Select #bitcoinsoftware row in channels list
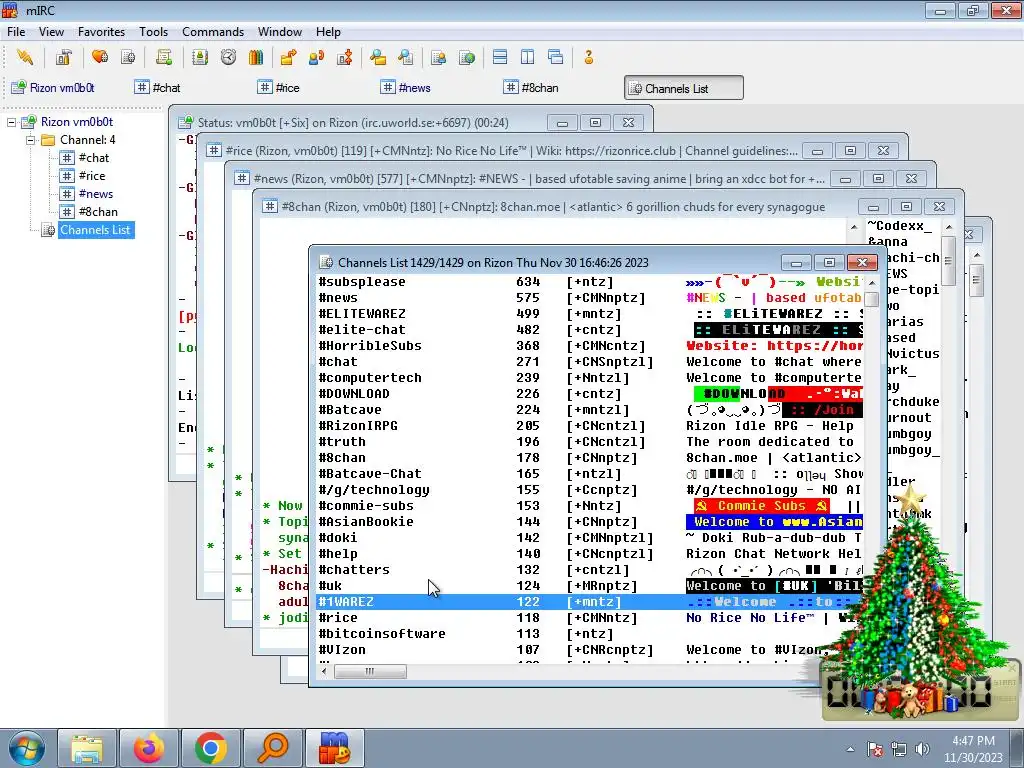Viewport: 1024px width, 768px height. pos(590,633)
